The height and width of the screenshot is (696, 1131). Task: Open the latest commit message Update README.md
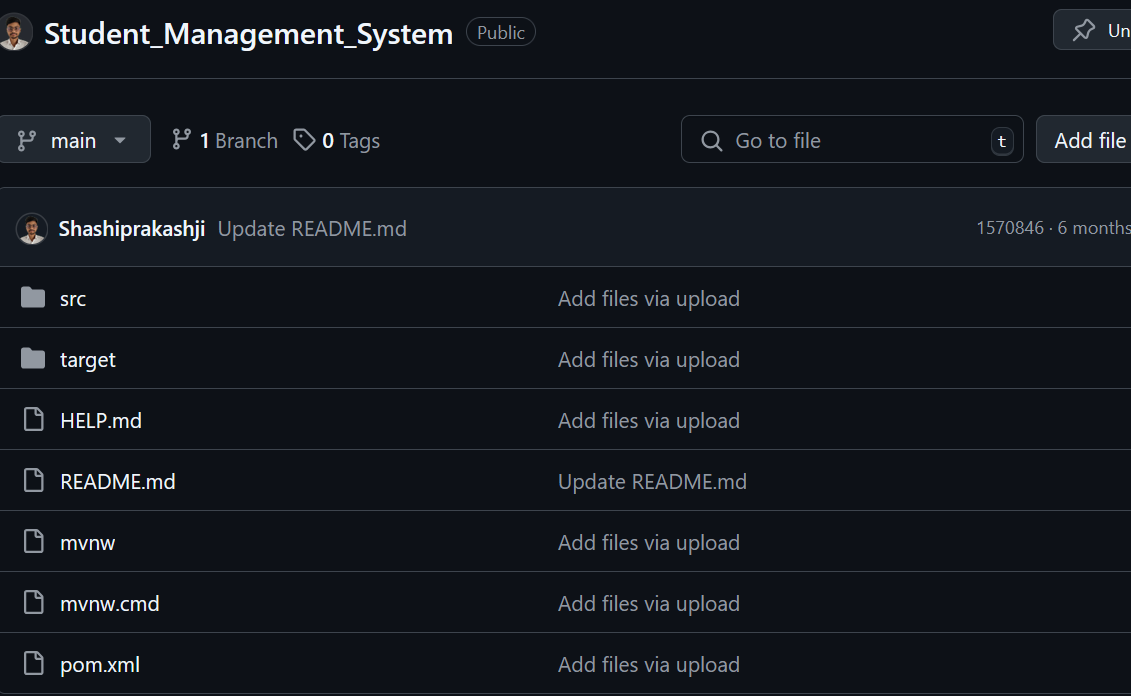point(312,229)
